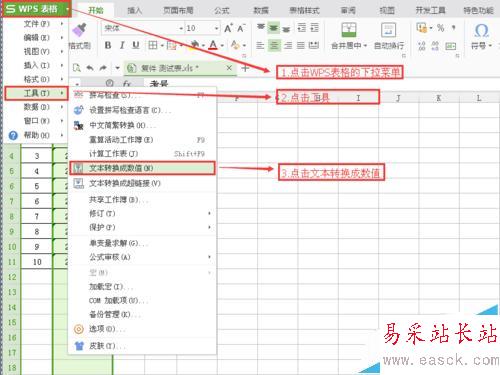The height and width of the screenshot is (375, 500).
Task: Click the Format Painter (格式刷) brush icon
Action: 79,30
